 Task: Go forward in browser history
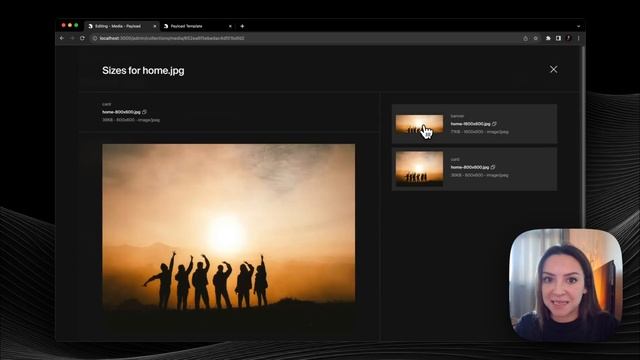[x=72, y=38]
